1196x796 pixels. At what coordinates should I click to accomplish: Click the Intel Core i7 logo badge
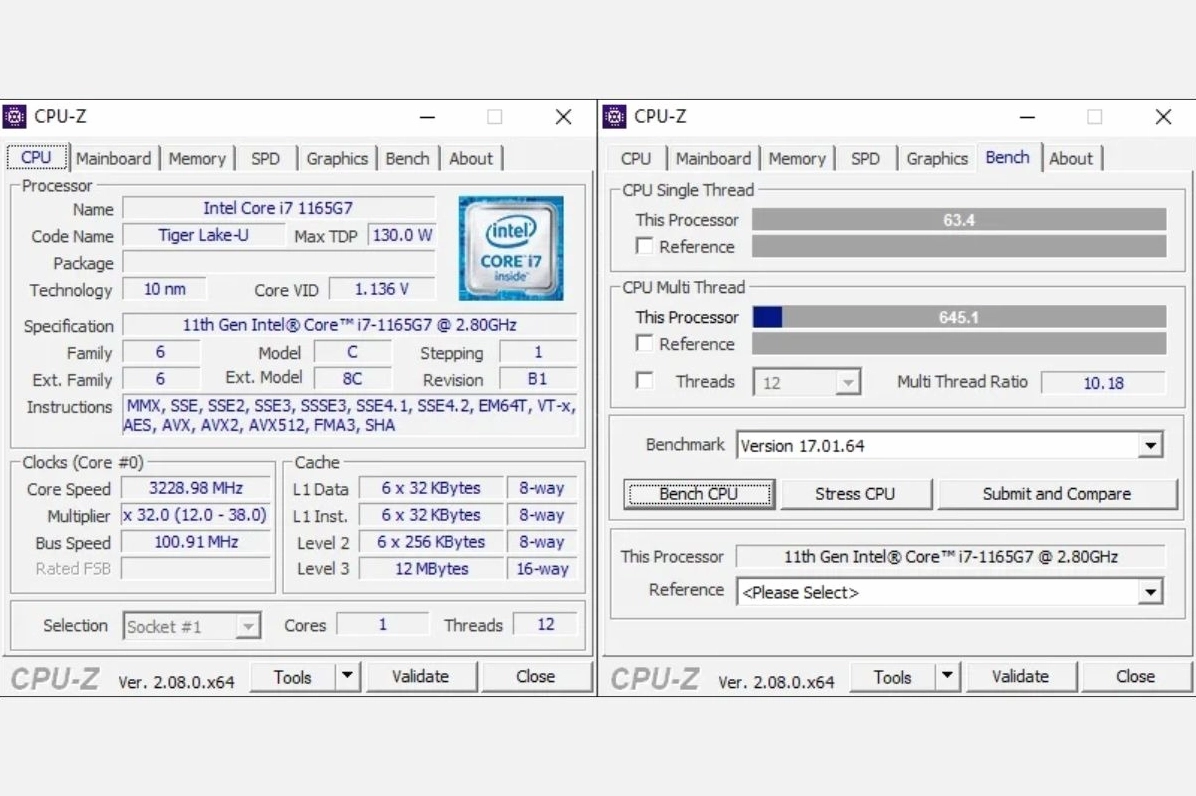[511, 248]
